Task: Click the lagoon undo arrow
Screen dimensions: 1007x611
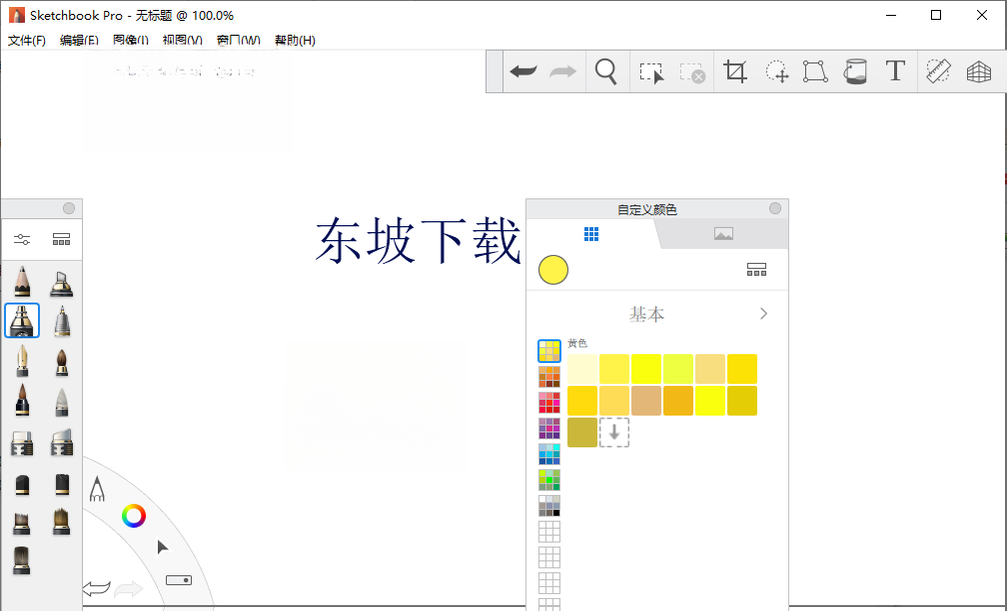Action: pos(96,588)
